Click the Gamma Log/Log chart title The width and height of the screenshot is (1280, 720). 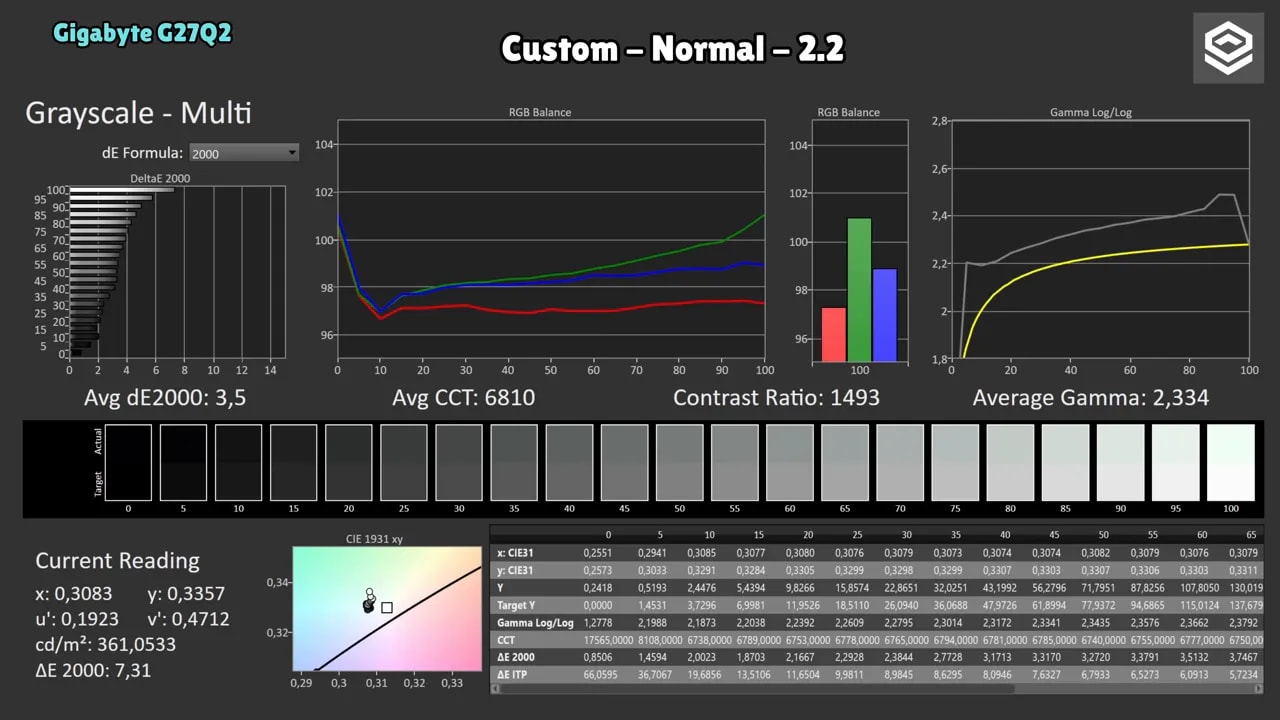[1091, 113]
